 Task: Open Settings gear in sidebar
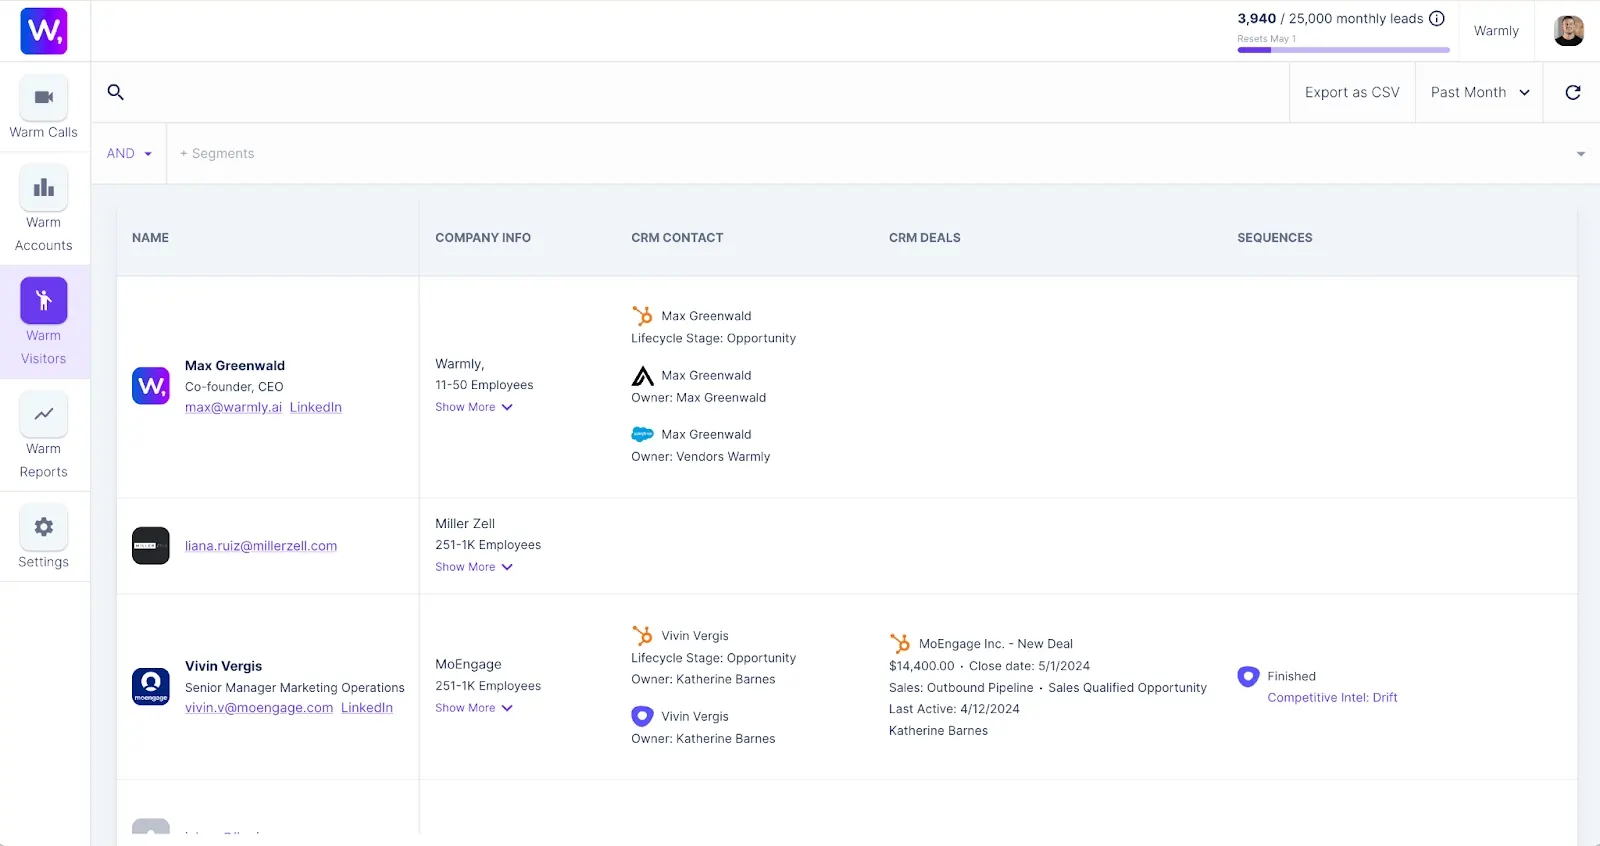click(44, 537)
